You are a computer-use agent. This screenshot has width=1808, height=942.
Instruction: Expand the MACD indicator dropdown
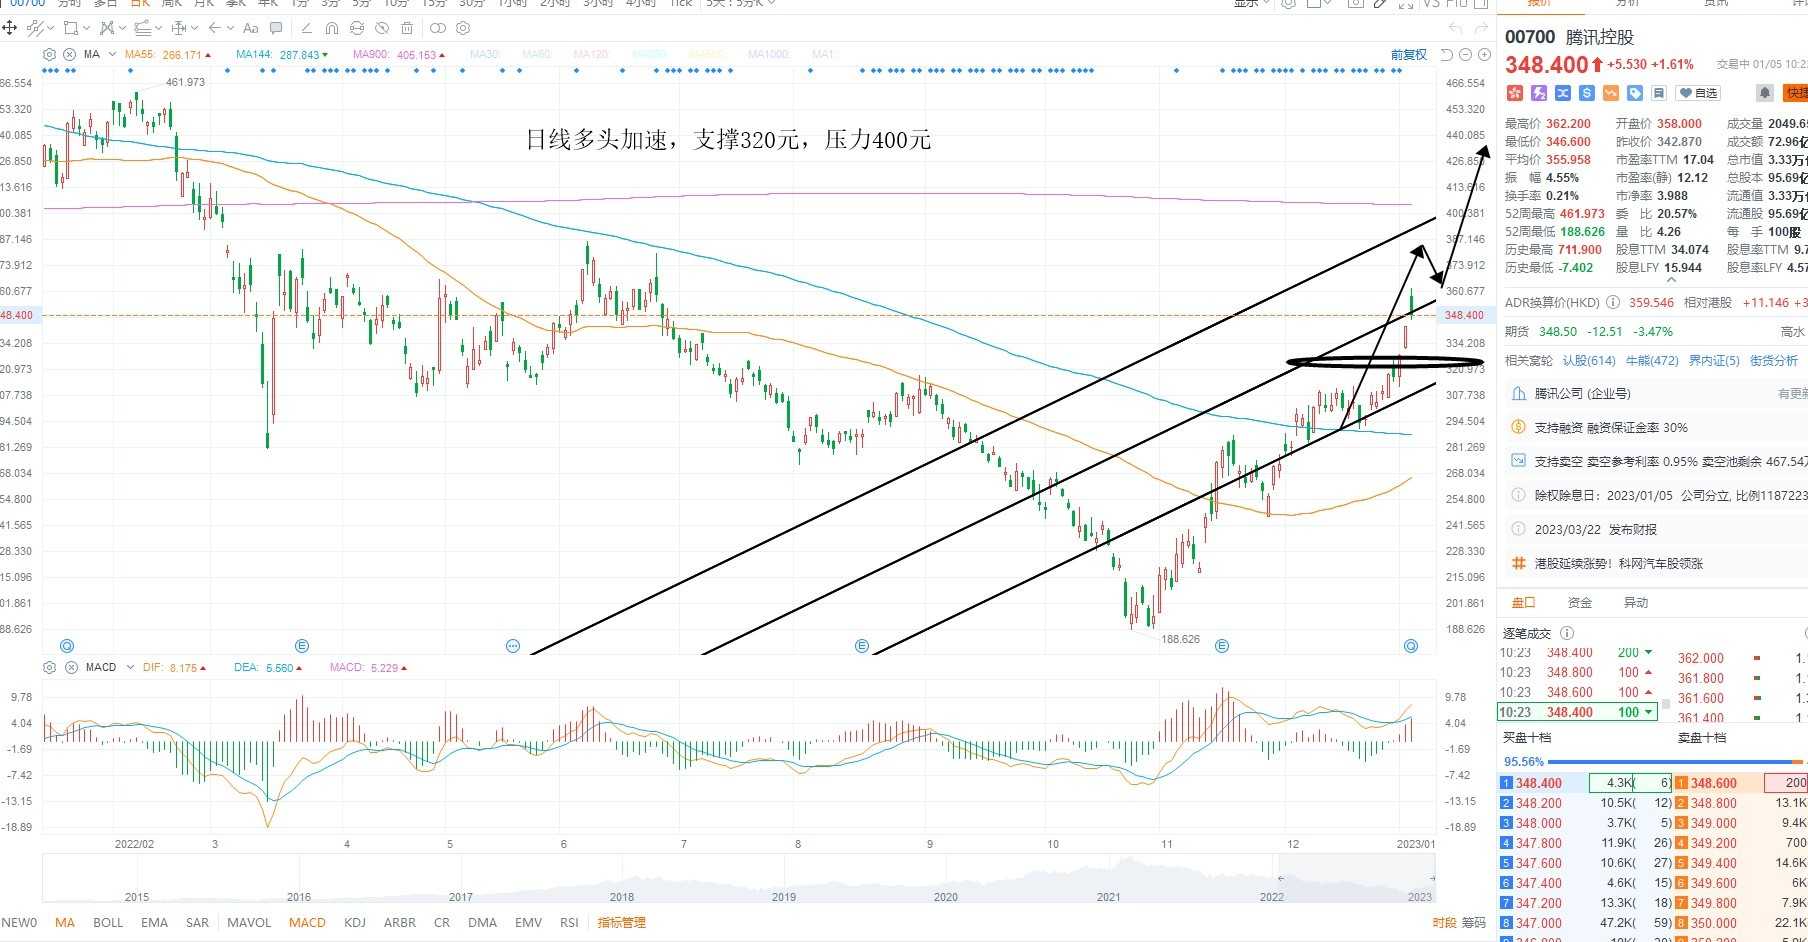tap(130, 667)
